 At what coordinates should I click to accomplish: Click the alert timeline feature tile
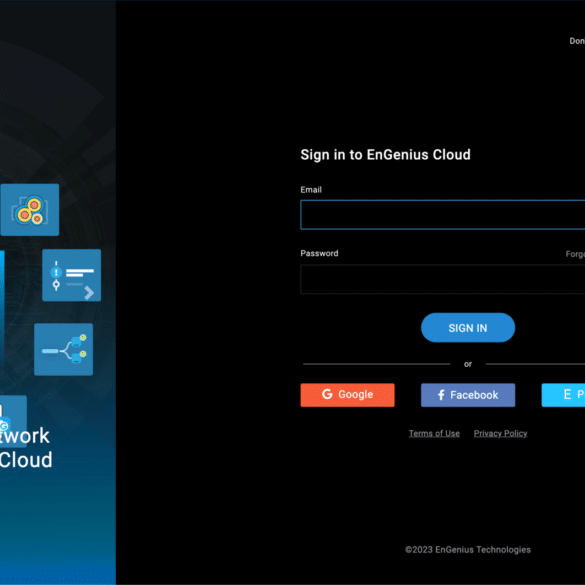coord(72,275)
